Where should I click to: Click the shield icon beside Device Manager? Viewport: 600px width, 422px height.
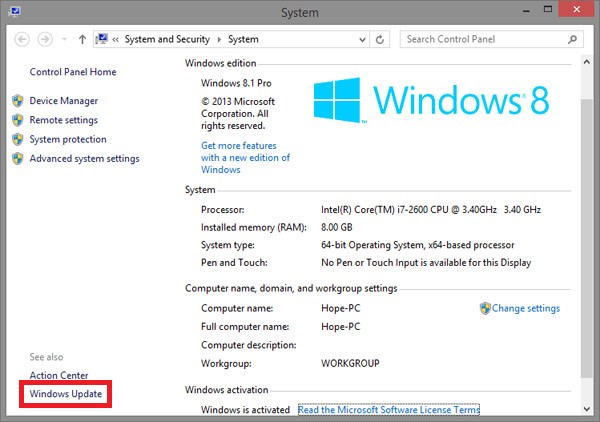pyautogui.click(x=18, y=101)
